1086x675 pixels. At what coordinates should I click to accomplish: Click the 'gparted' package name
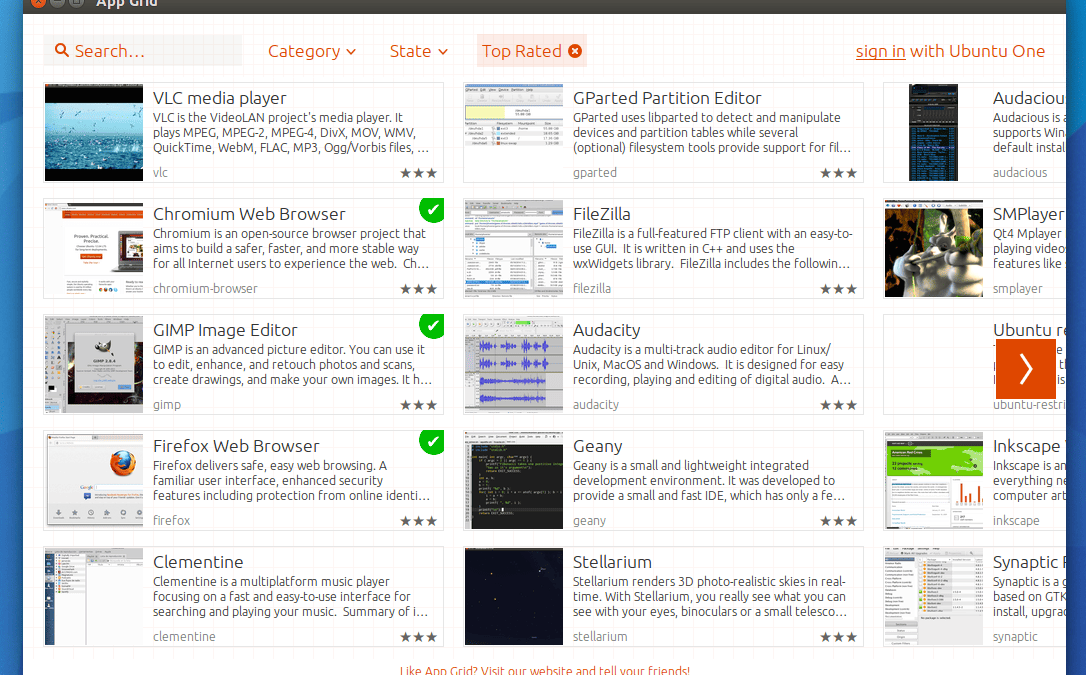pyautogui.click(x=594, y=173)
